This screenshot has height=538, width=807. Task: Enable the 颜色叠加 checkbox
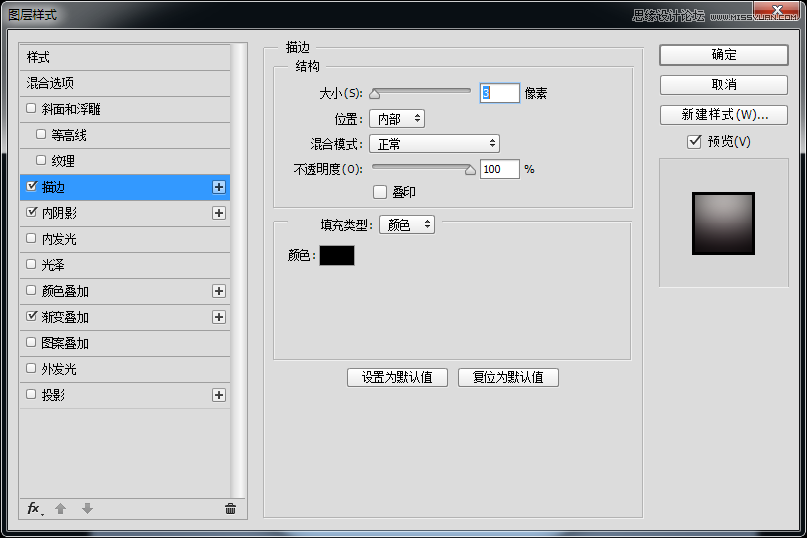[31, 290]
